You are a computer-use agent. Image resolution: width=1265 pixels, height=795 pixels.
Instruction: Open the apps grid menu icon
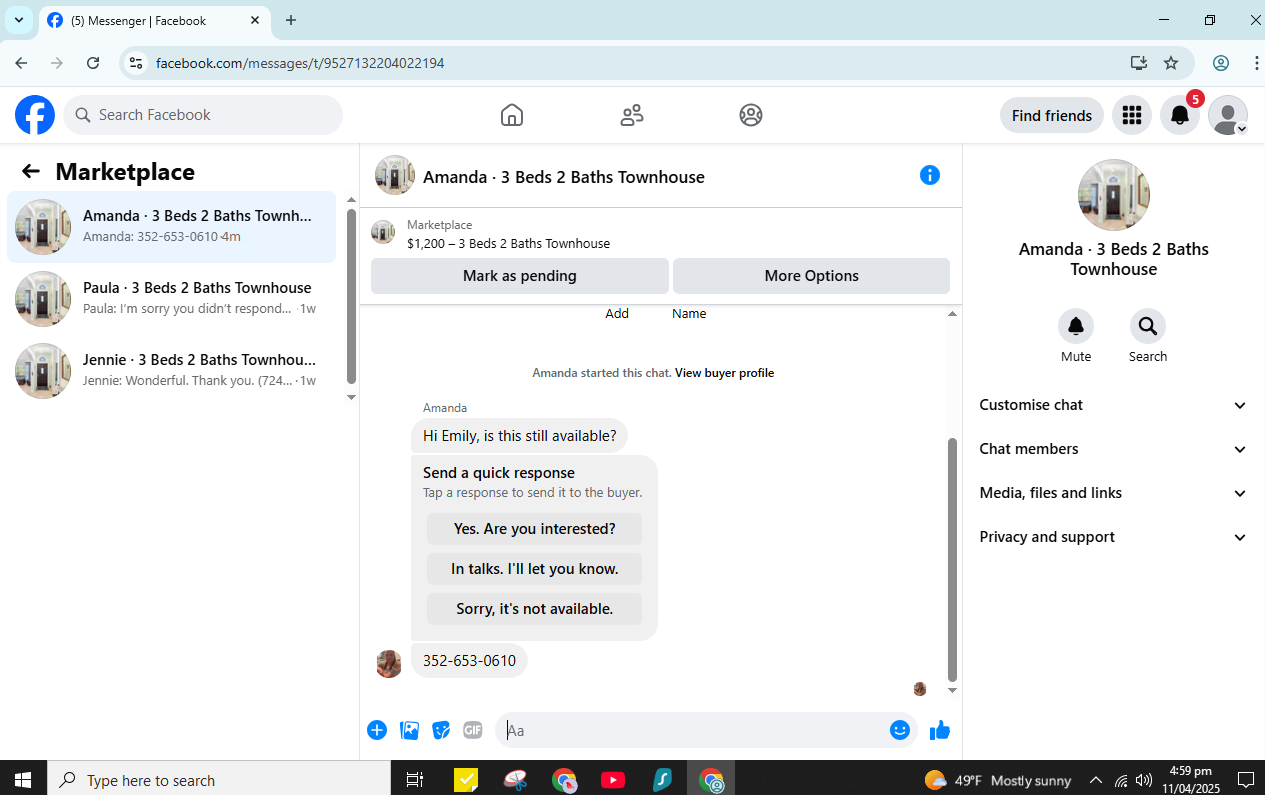tap(1132, 115)
